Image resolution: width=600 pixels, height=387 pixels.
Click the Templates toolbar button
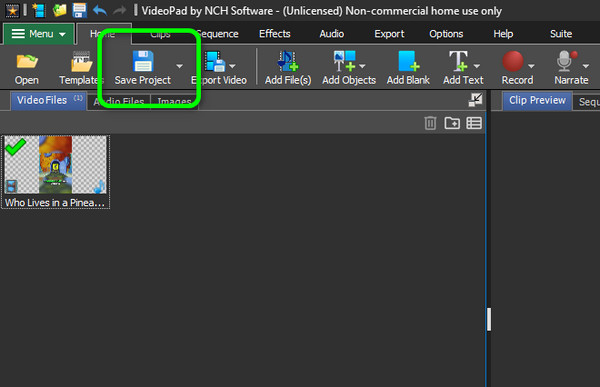tap(81, 69)
